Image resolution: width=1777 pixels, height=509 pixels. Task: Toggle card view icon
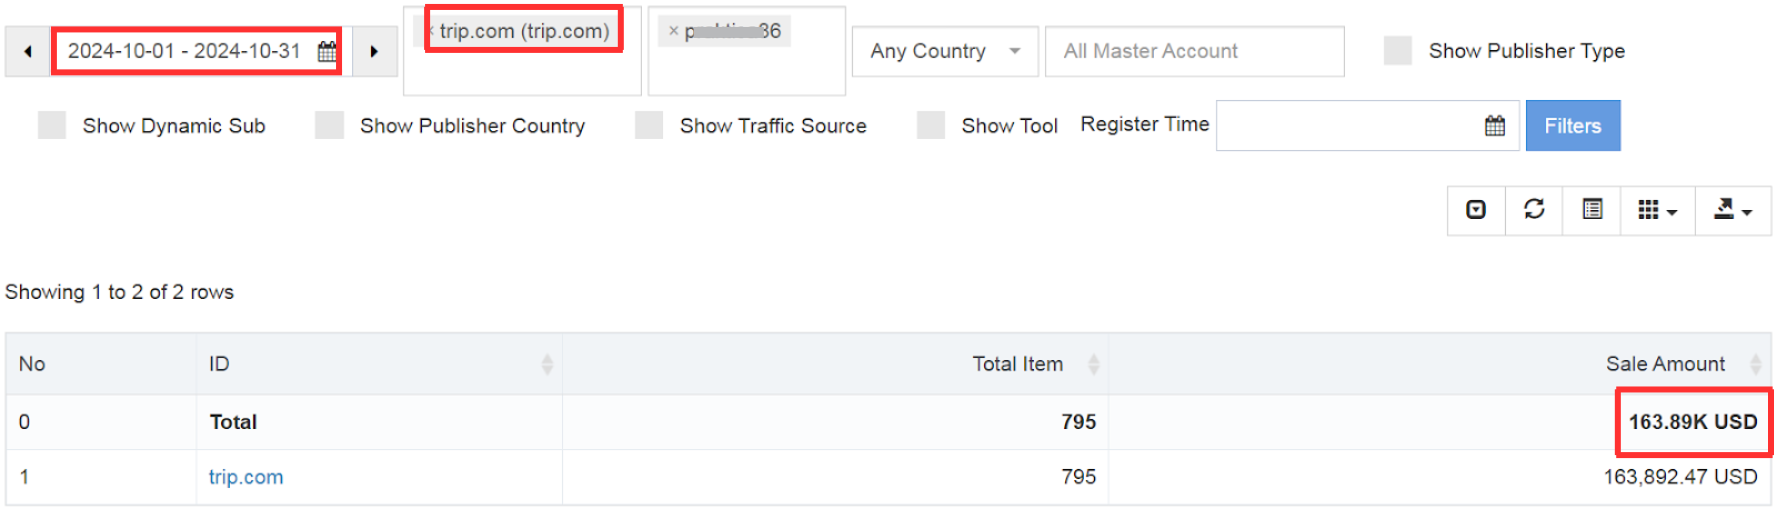pos(1592,210)
